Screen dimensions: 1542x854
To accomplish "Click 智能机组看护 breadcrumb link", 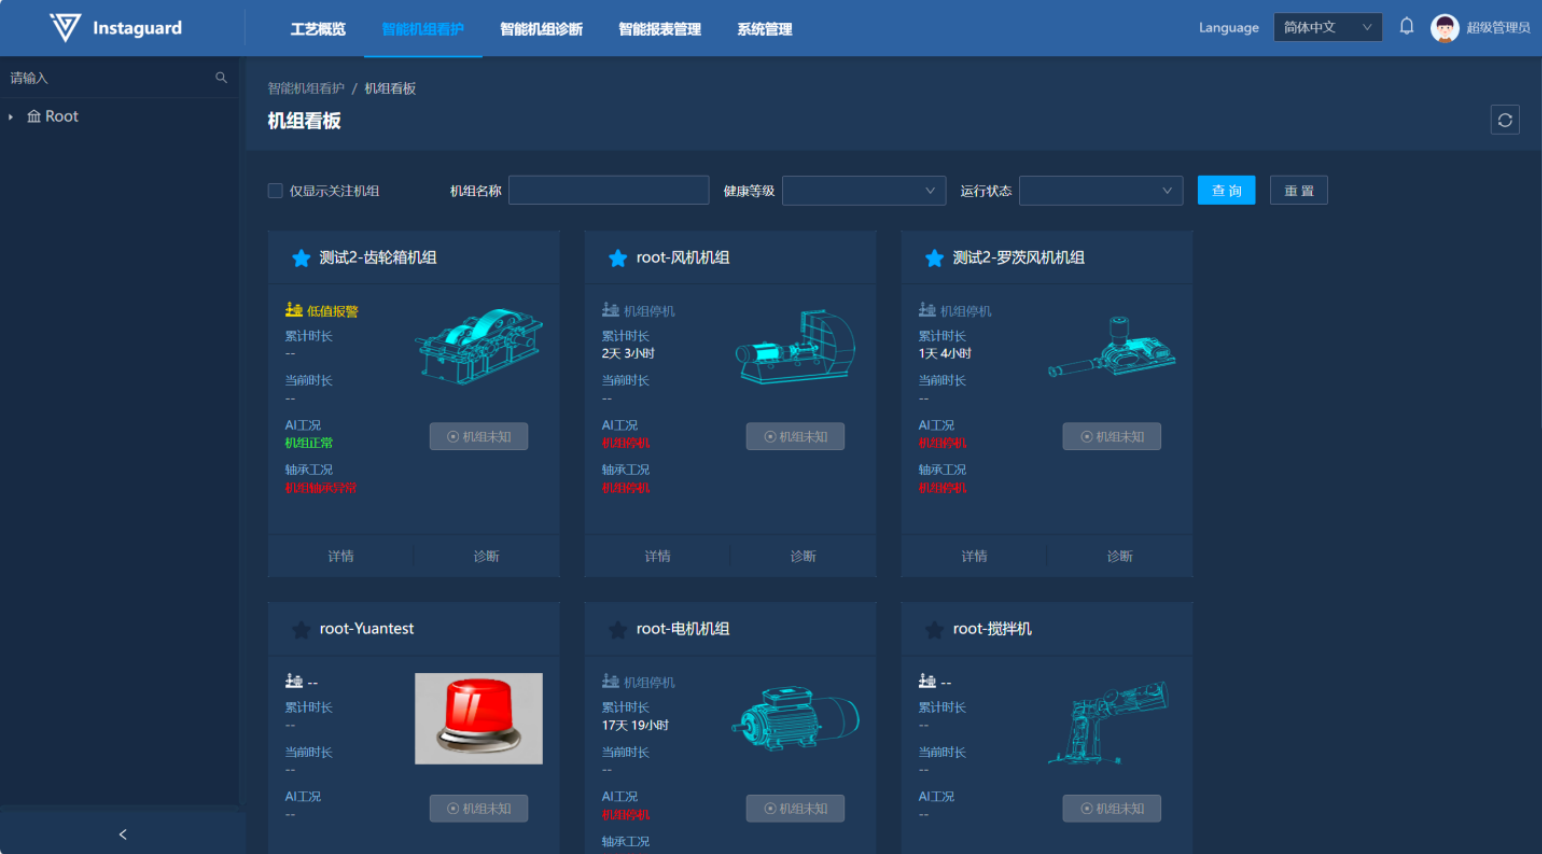I will point(306,88).
